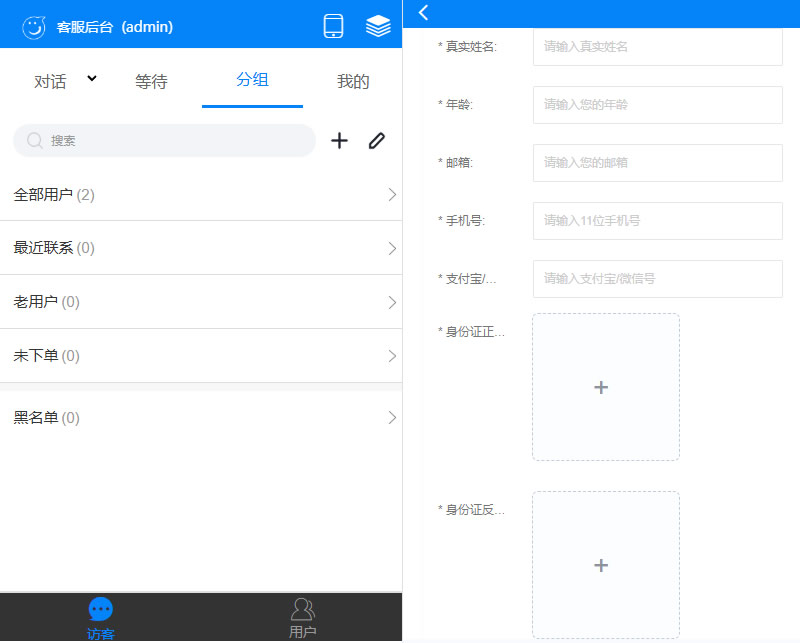Select the 分组 tab
800x643 pixels.
[252, 80]
